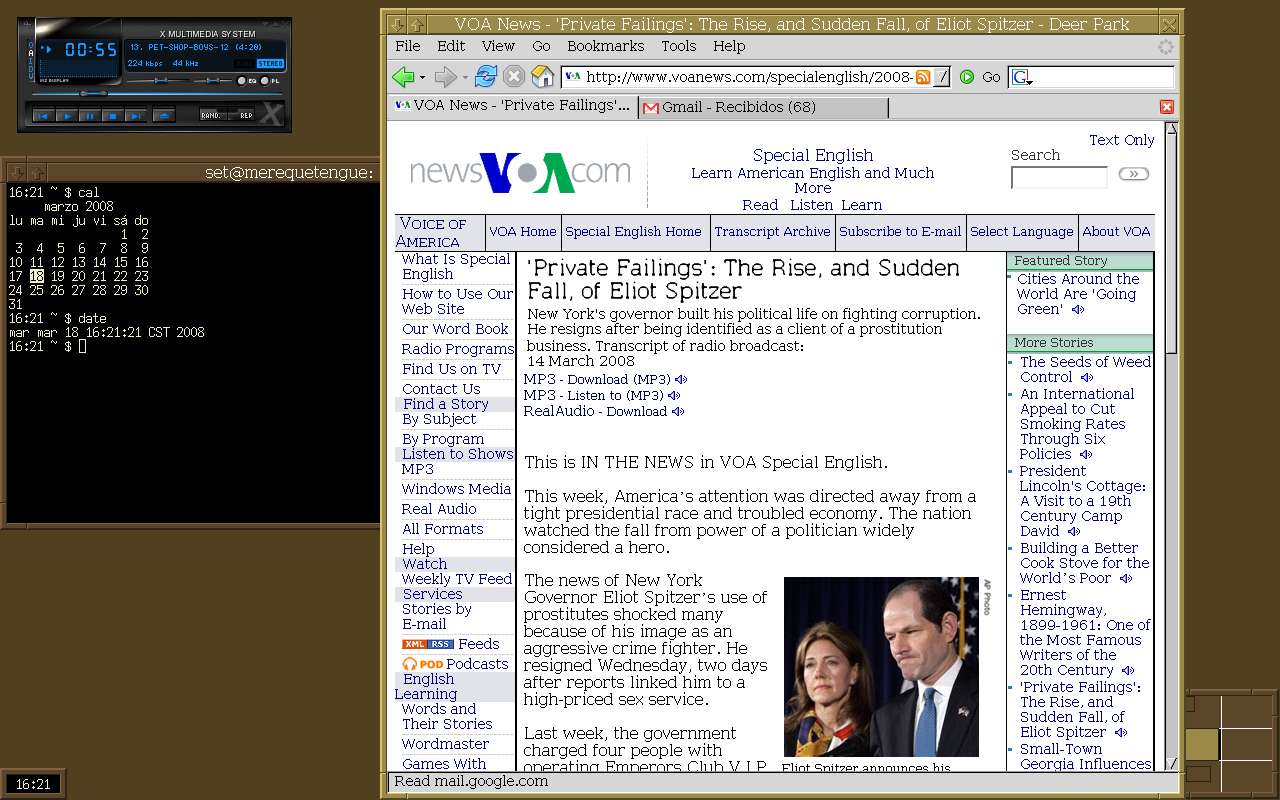Click the XMMS eject button

point(163,116)
